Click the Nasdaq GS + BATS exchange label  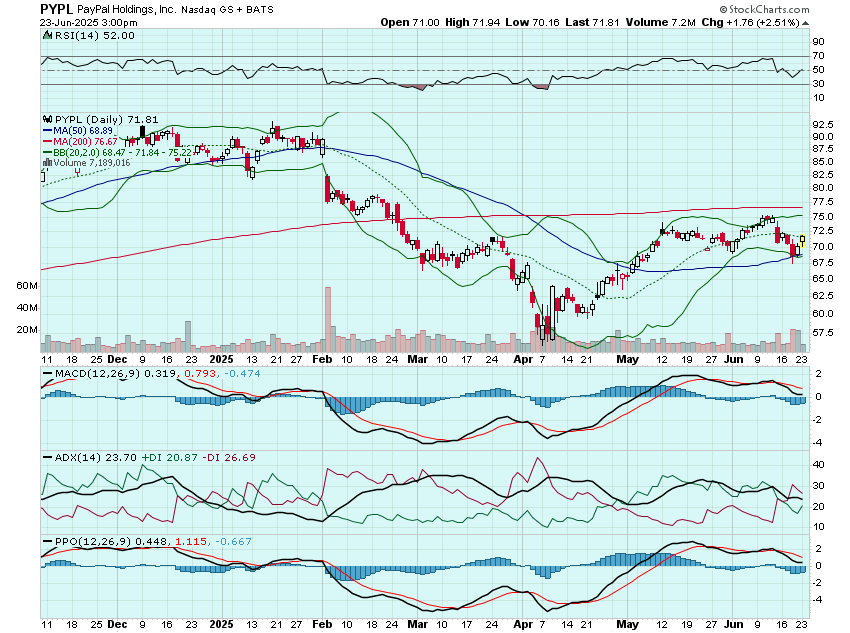[227, 10]
